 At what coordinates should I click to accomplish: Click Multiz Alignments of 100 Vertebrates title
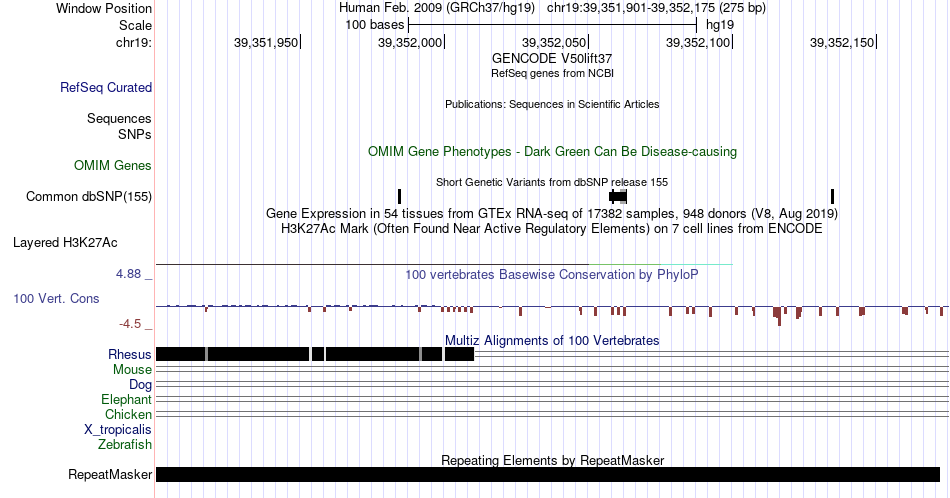[x=552, y=340]
